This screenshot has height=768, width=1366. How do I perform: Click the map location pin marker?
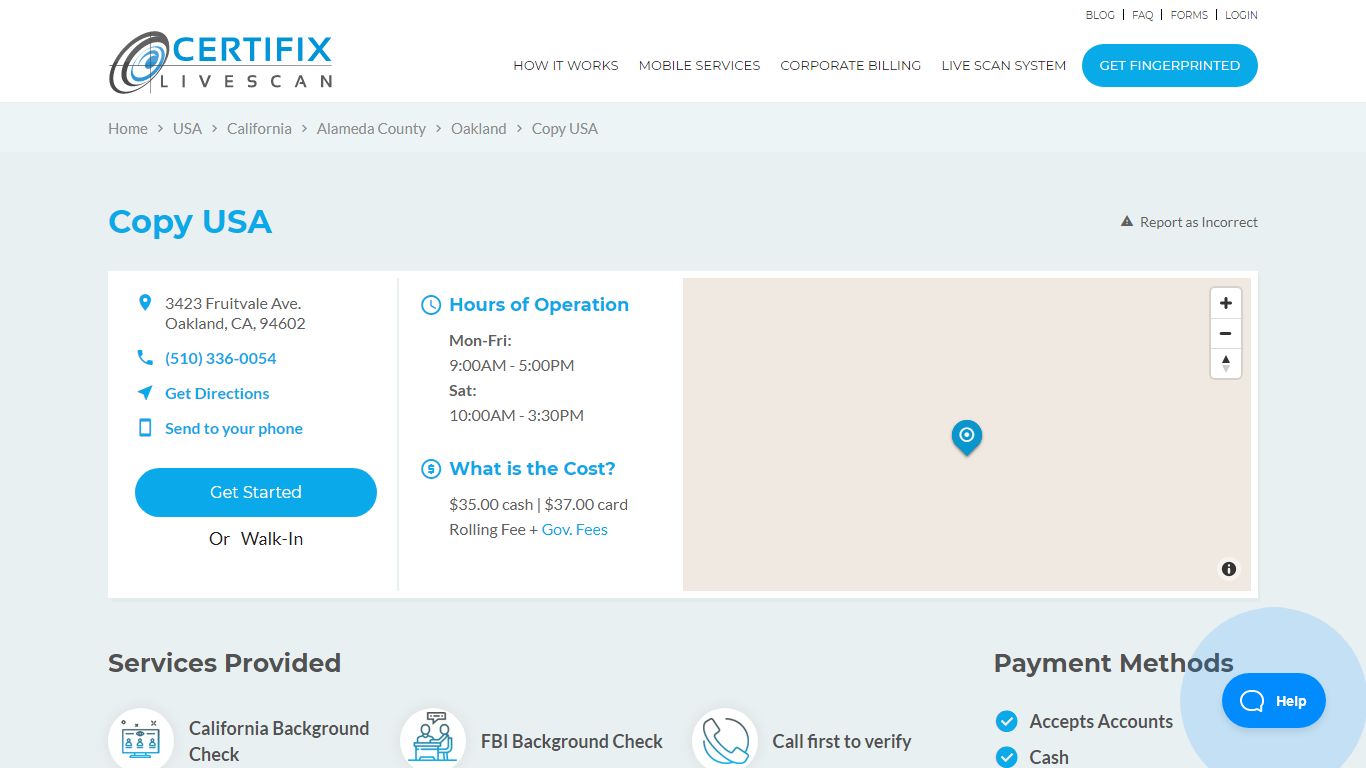[x=966, y=437]
